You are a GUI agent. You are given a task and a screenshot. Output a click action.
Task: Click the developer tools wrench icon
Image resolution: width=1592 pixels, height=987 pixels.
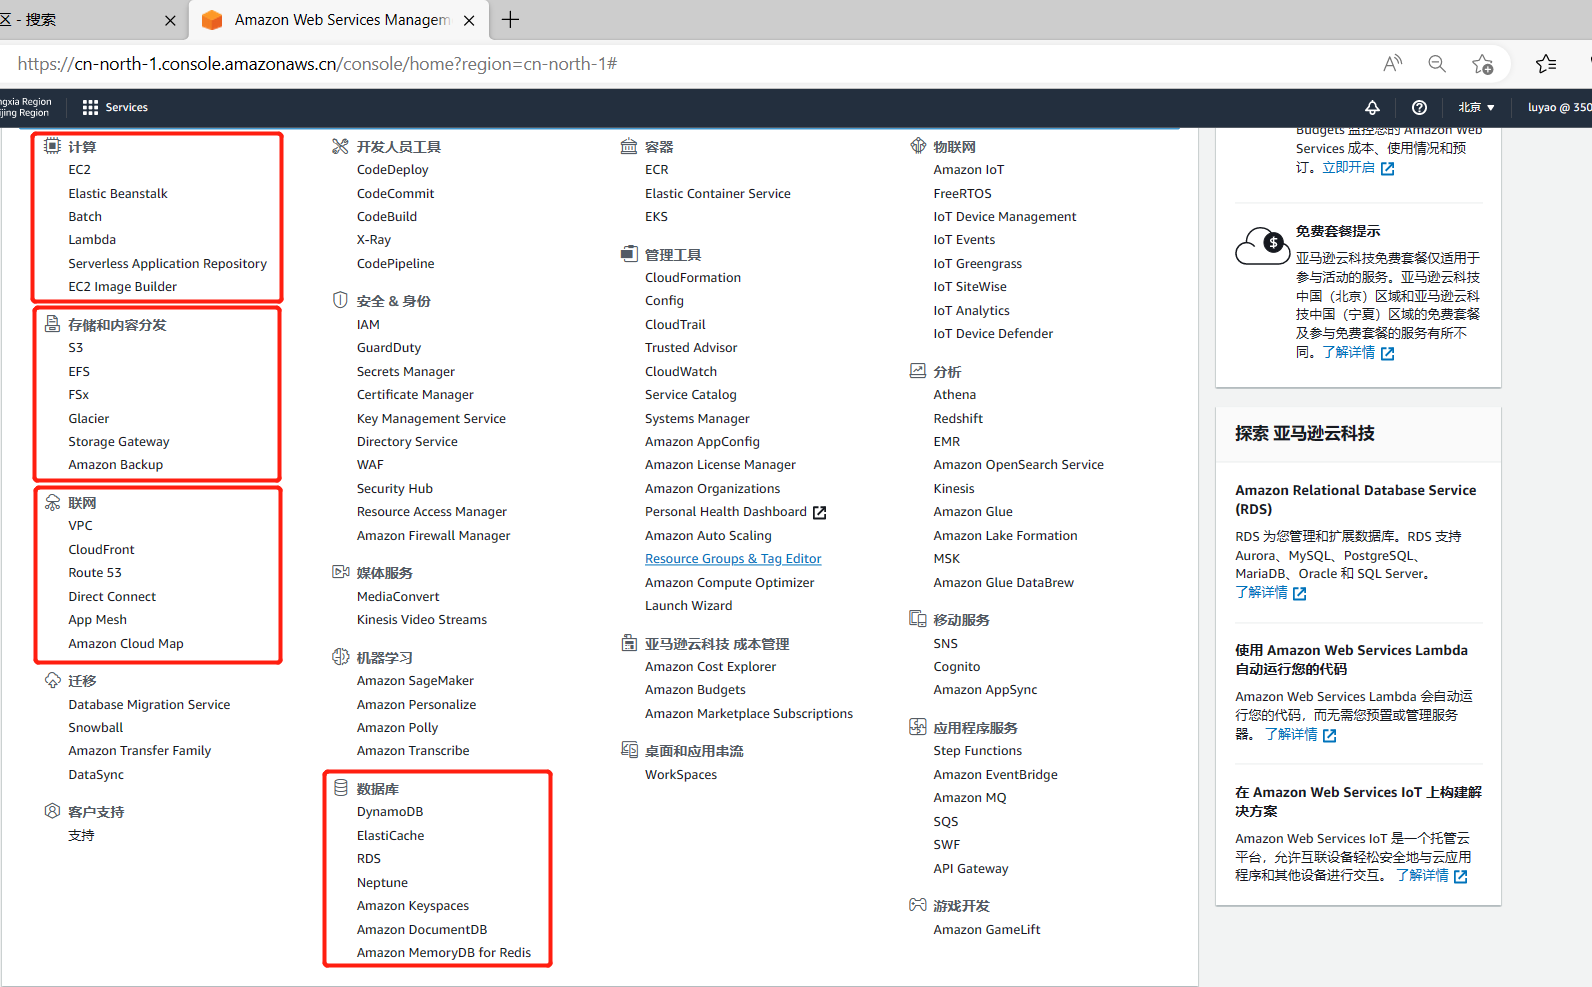(340, 146)
